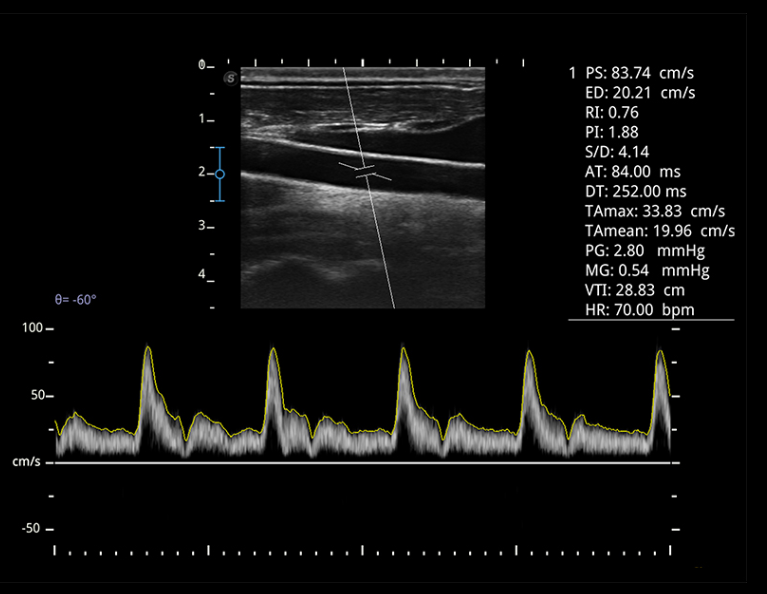Click the B-mode vessel image

tap(362, 188)
